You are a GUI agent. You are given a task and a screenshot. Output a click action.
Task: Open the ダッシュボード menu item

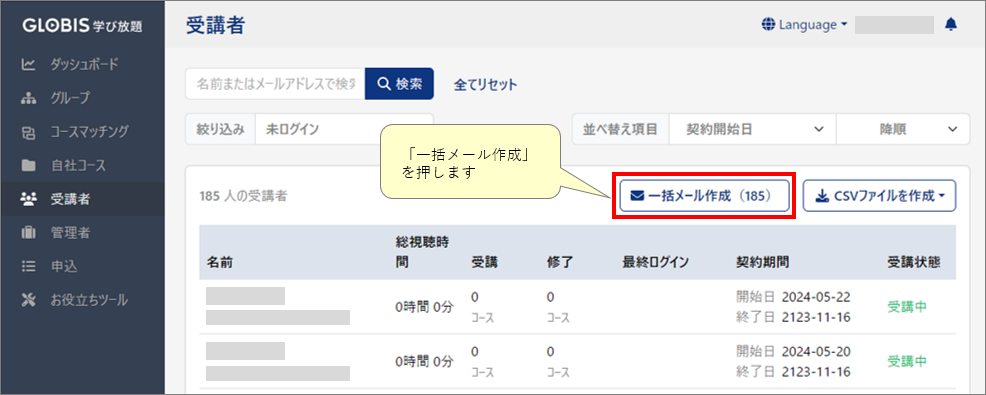click(x=85, y=64)
